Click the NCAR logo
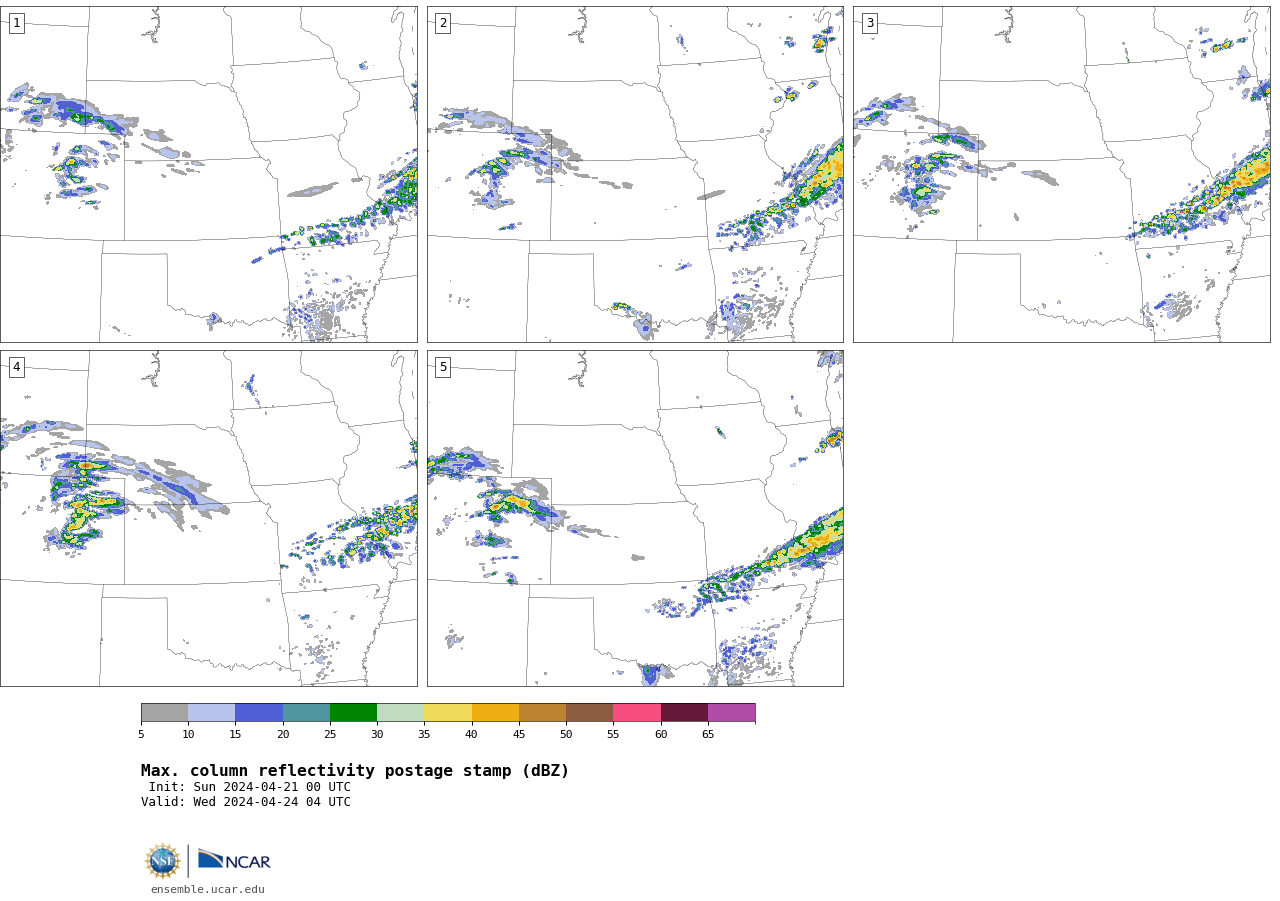Viewport: 1280px width, 901px height. pyautogui.click(x=234, y=860)
